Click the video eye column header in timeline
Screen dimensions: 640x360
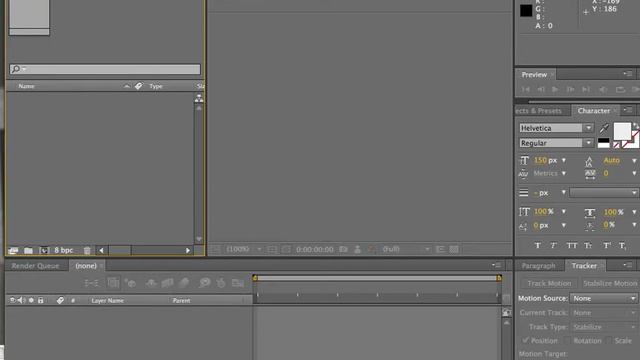click(x=12, y=300)
